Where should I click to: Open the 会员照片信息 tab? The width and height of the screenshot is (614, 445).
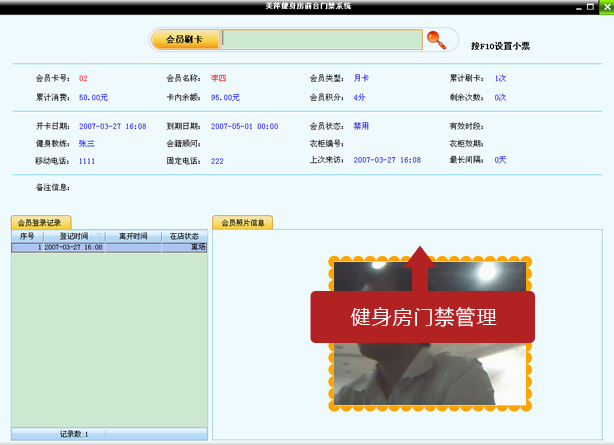tap(242, 223)
